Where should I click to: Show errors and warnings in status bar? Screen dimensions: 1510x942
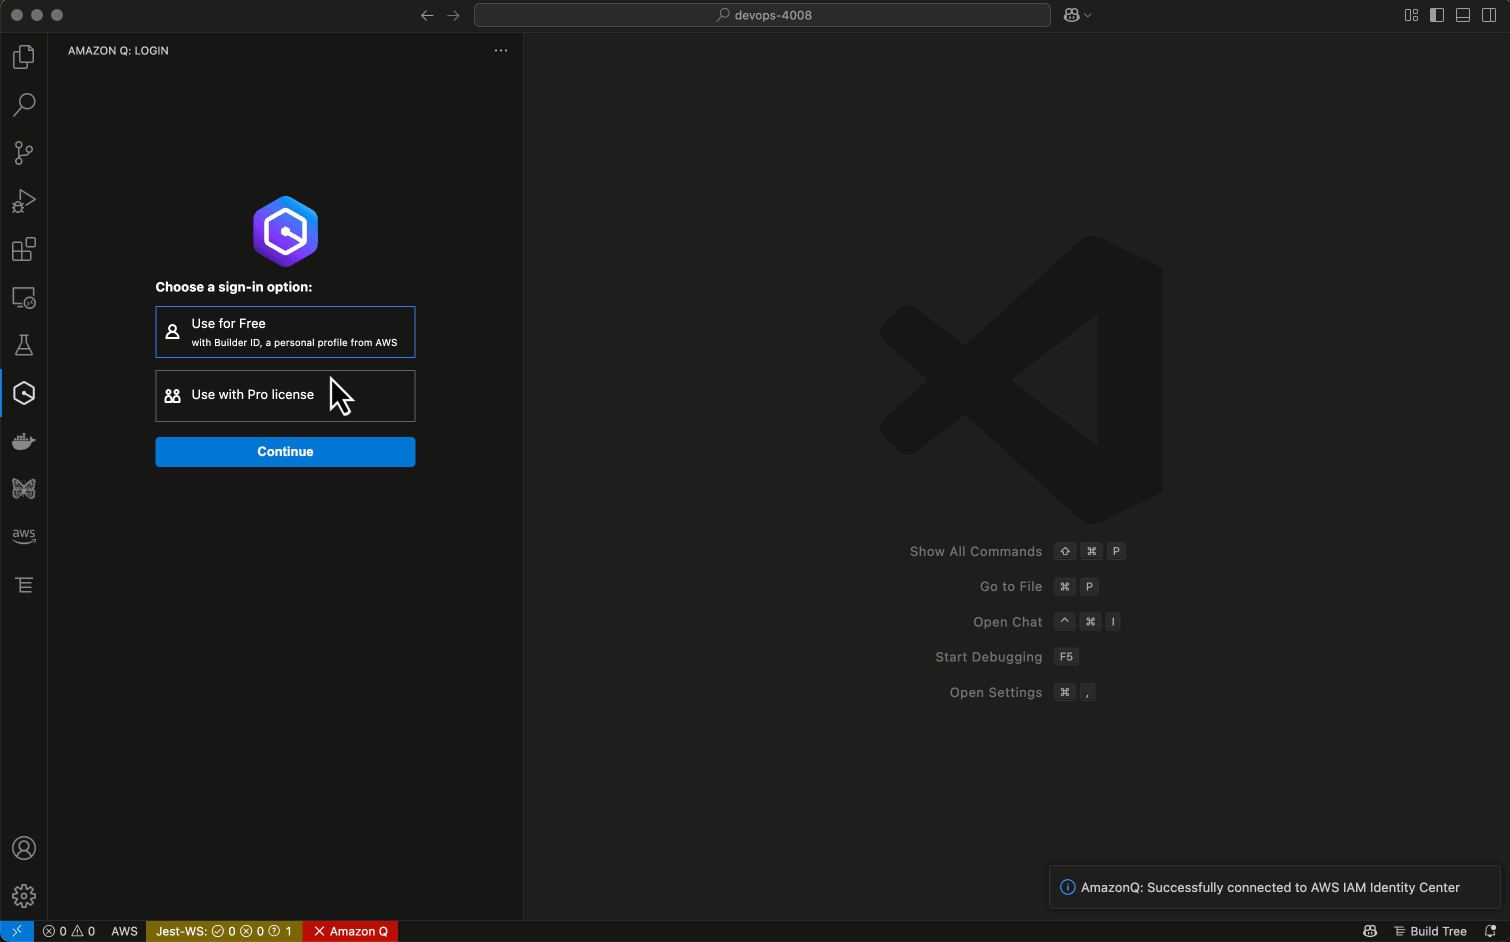(69, 931)
